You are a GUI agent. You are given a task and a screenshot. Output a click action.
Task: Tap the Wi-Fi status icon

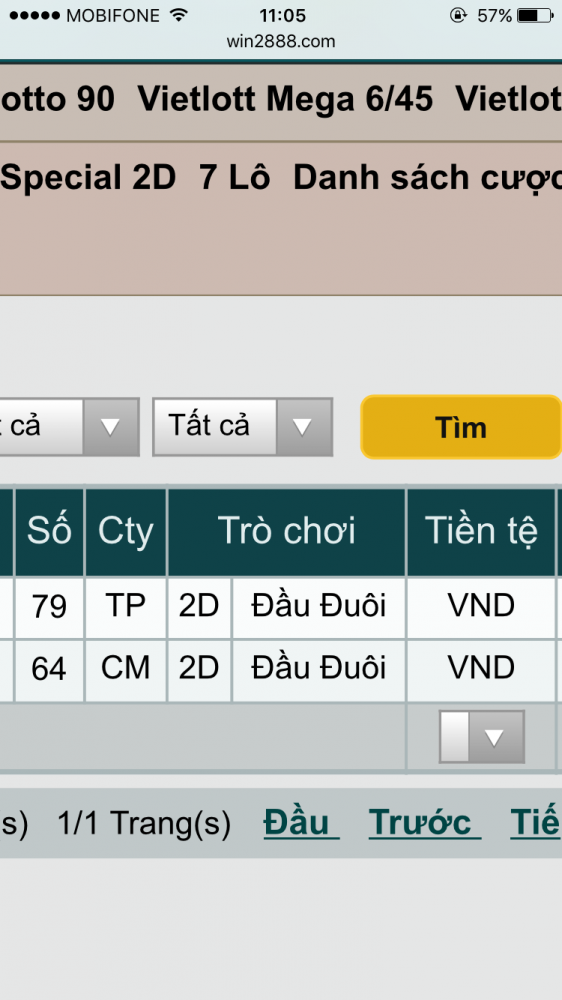click(x=179, y=15)
